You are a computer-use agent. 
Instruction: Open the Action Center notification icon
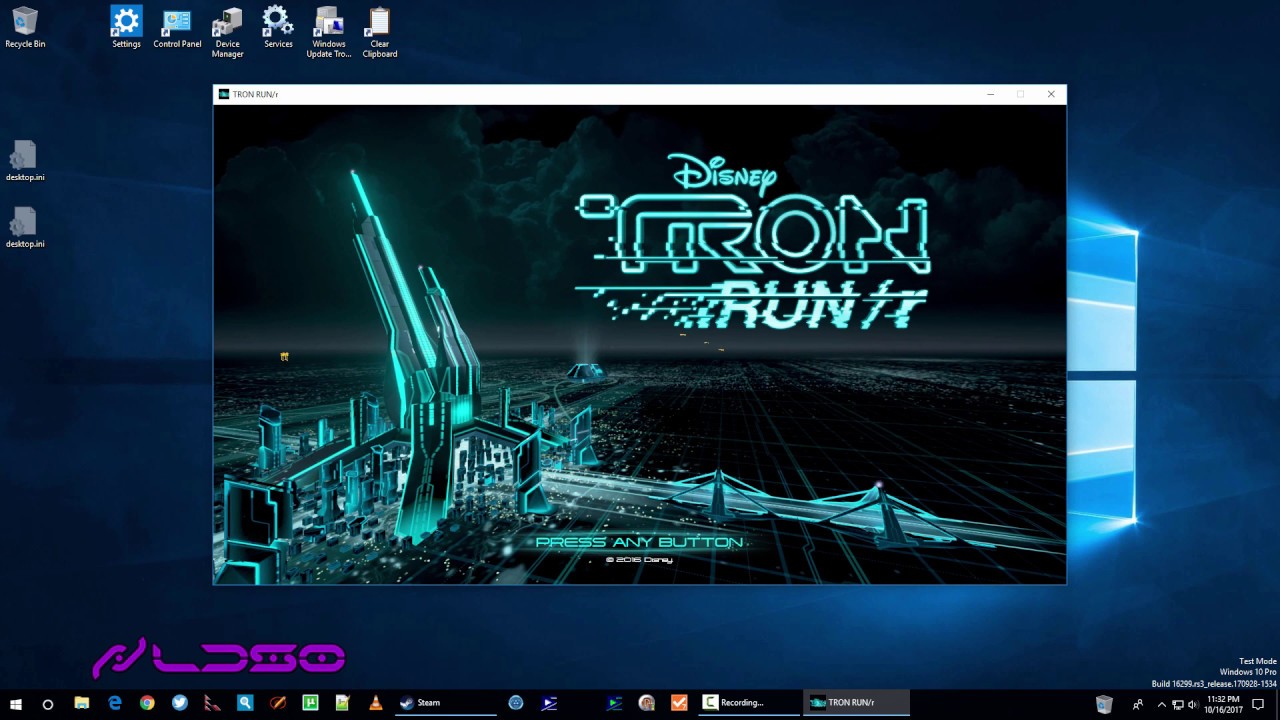(x=1259, y=704)
